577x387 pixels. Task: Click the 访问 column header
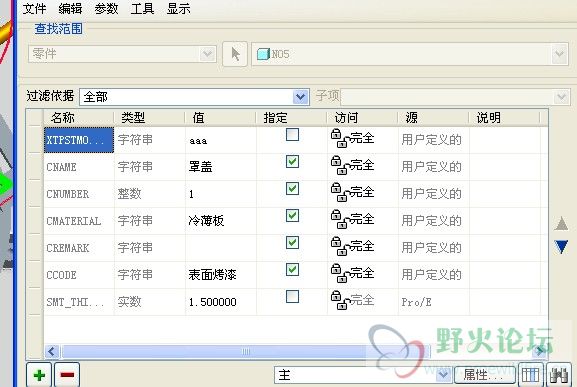tap(362, 118)
